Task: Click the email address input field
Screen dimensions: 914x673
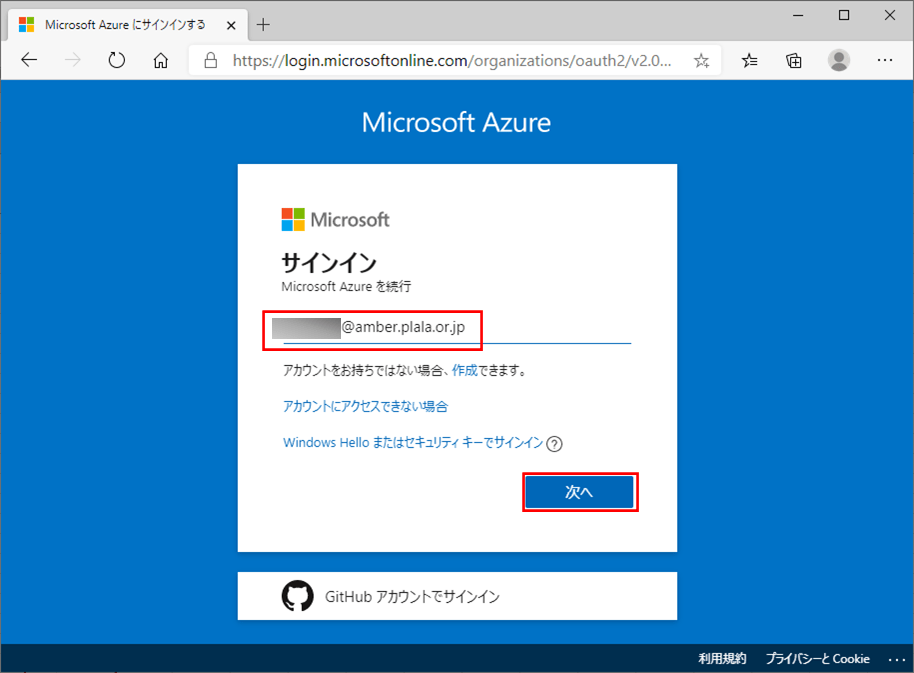Action: coord(457,327)
